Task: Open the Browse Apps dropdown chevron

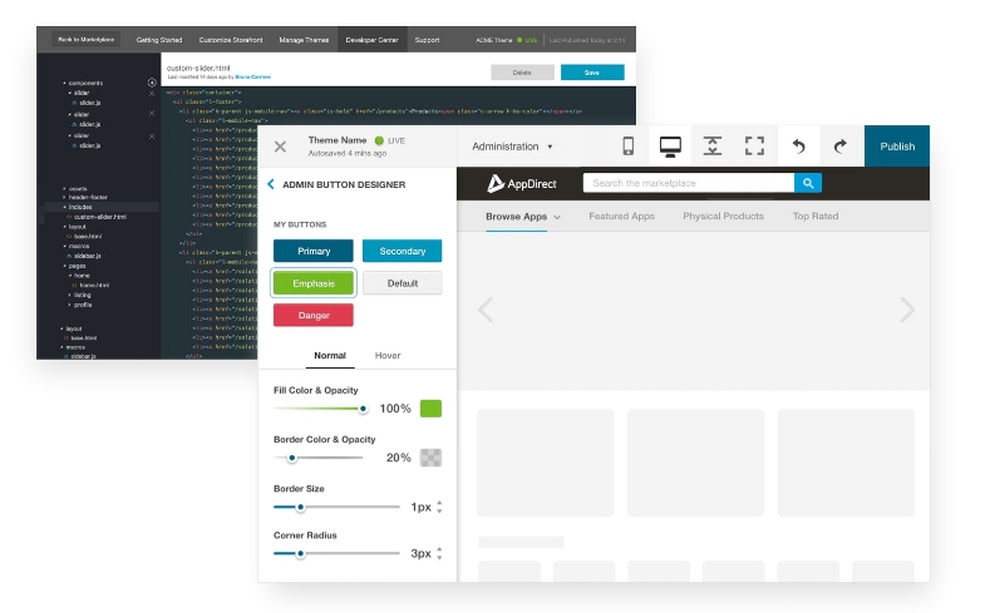Action: click(x=556, y=216)
